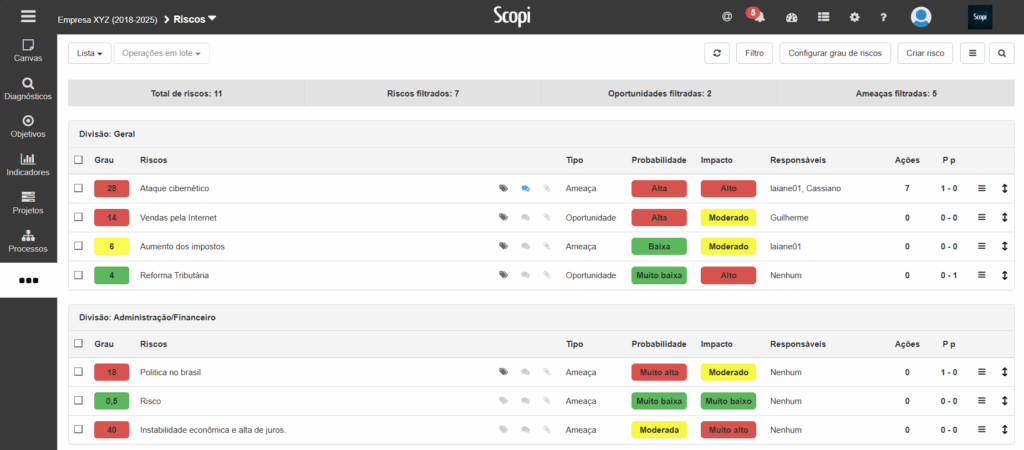Open row menu for Instabilidade econômica
The height and width of the screenshot is (450, 1024).
pyautogui.click(x=981, y=430)
